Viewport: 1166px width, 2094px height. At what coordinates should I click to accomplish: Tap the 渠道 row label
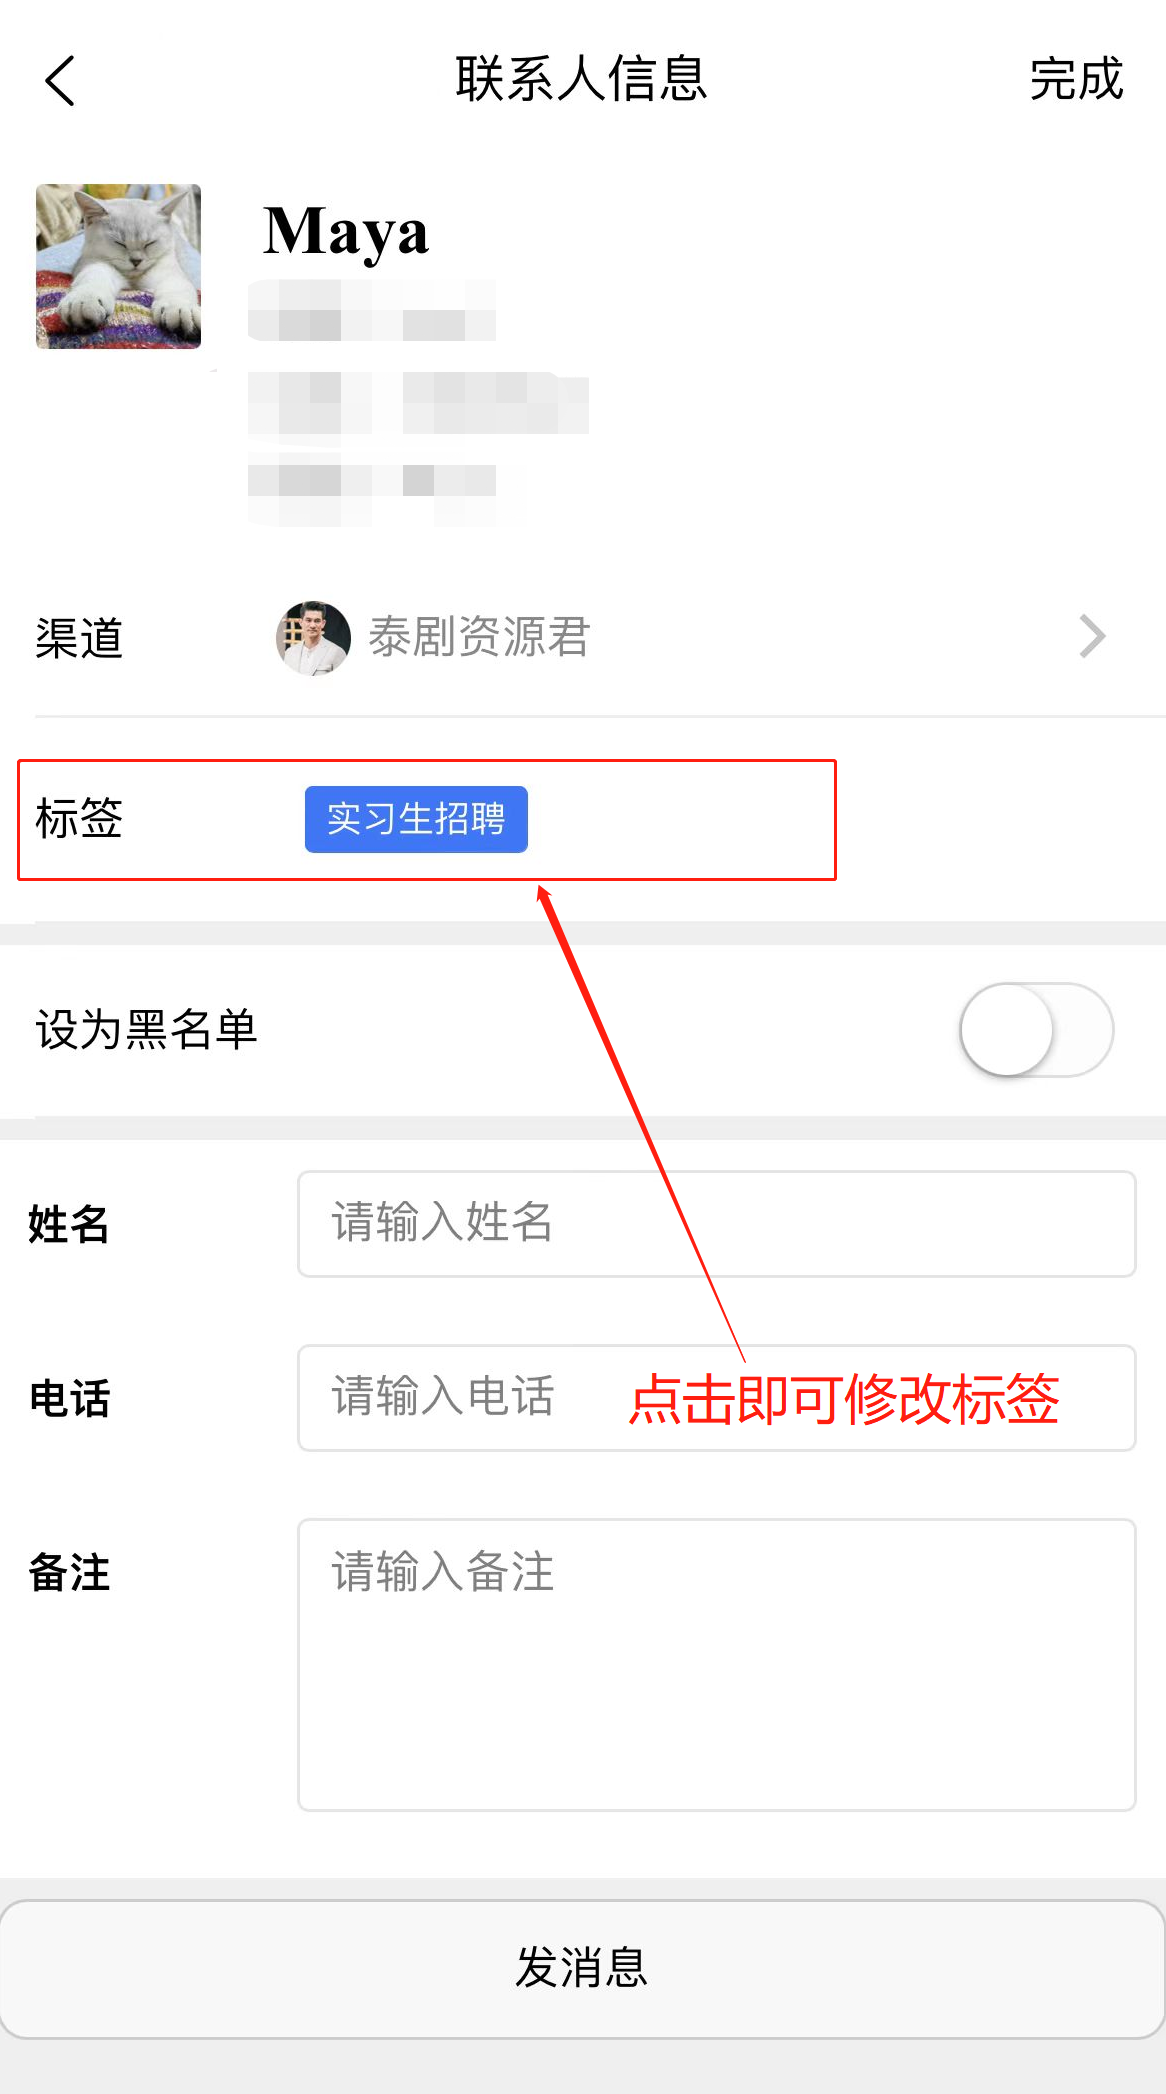point(79,638)
